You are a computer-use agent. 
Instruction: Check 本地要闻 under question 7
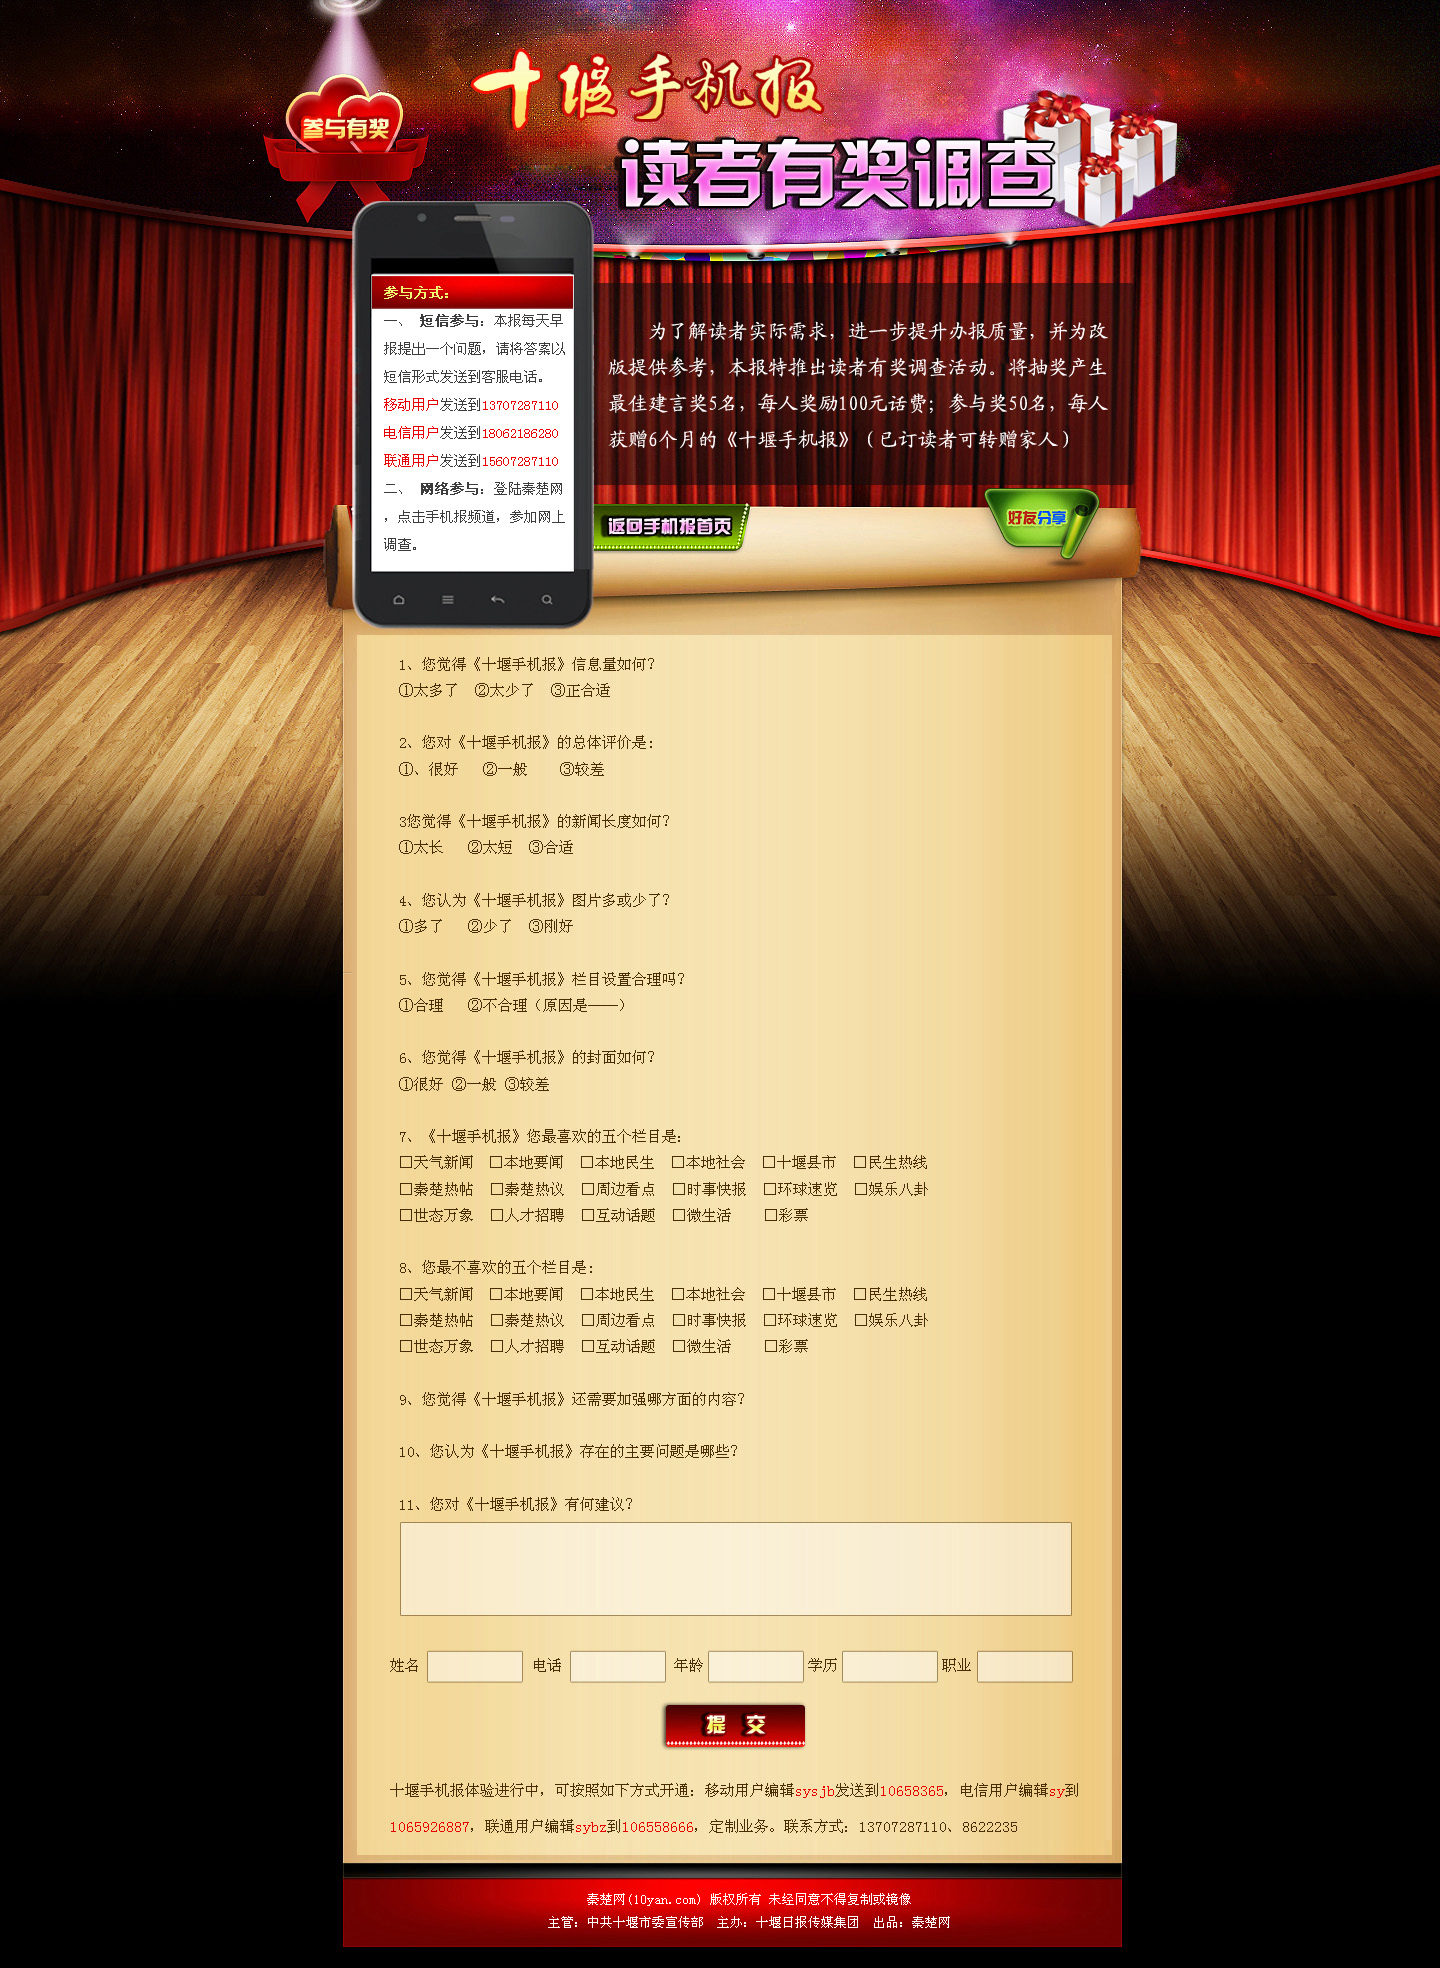click(x=496, y=1162)
